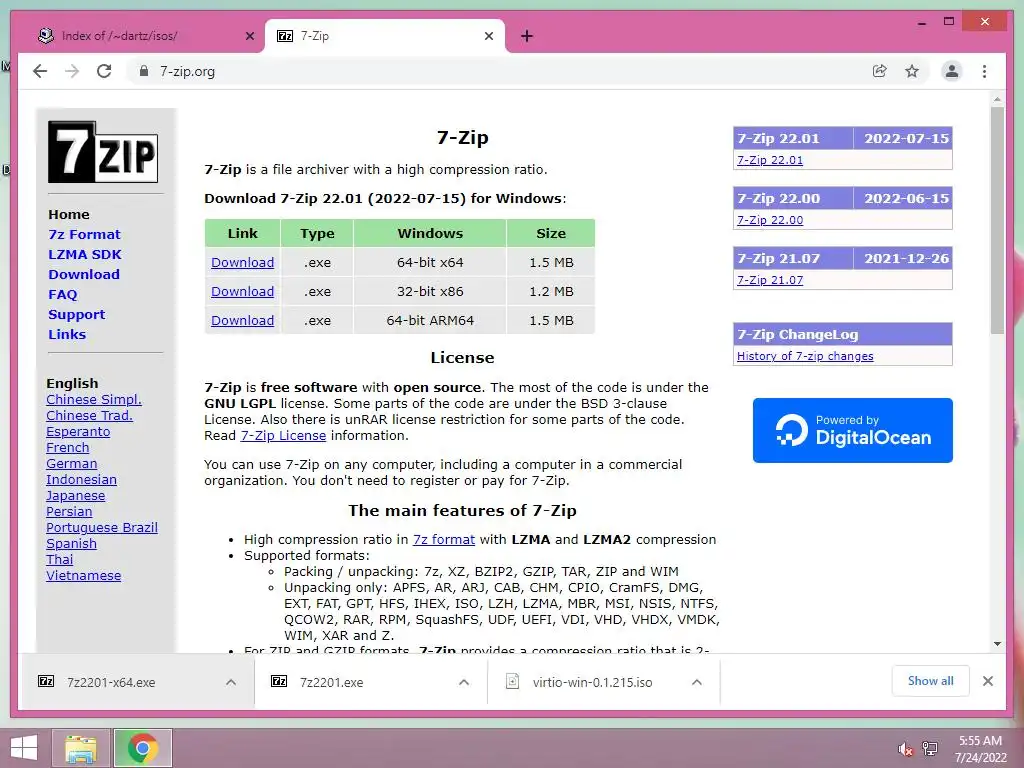Expand options for 7z2201-x64.exe download
The height and width of the screenshot is (768, 1024).
231,682
